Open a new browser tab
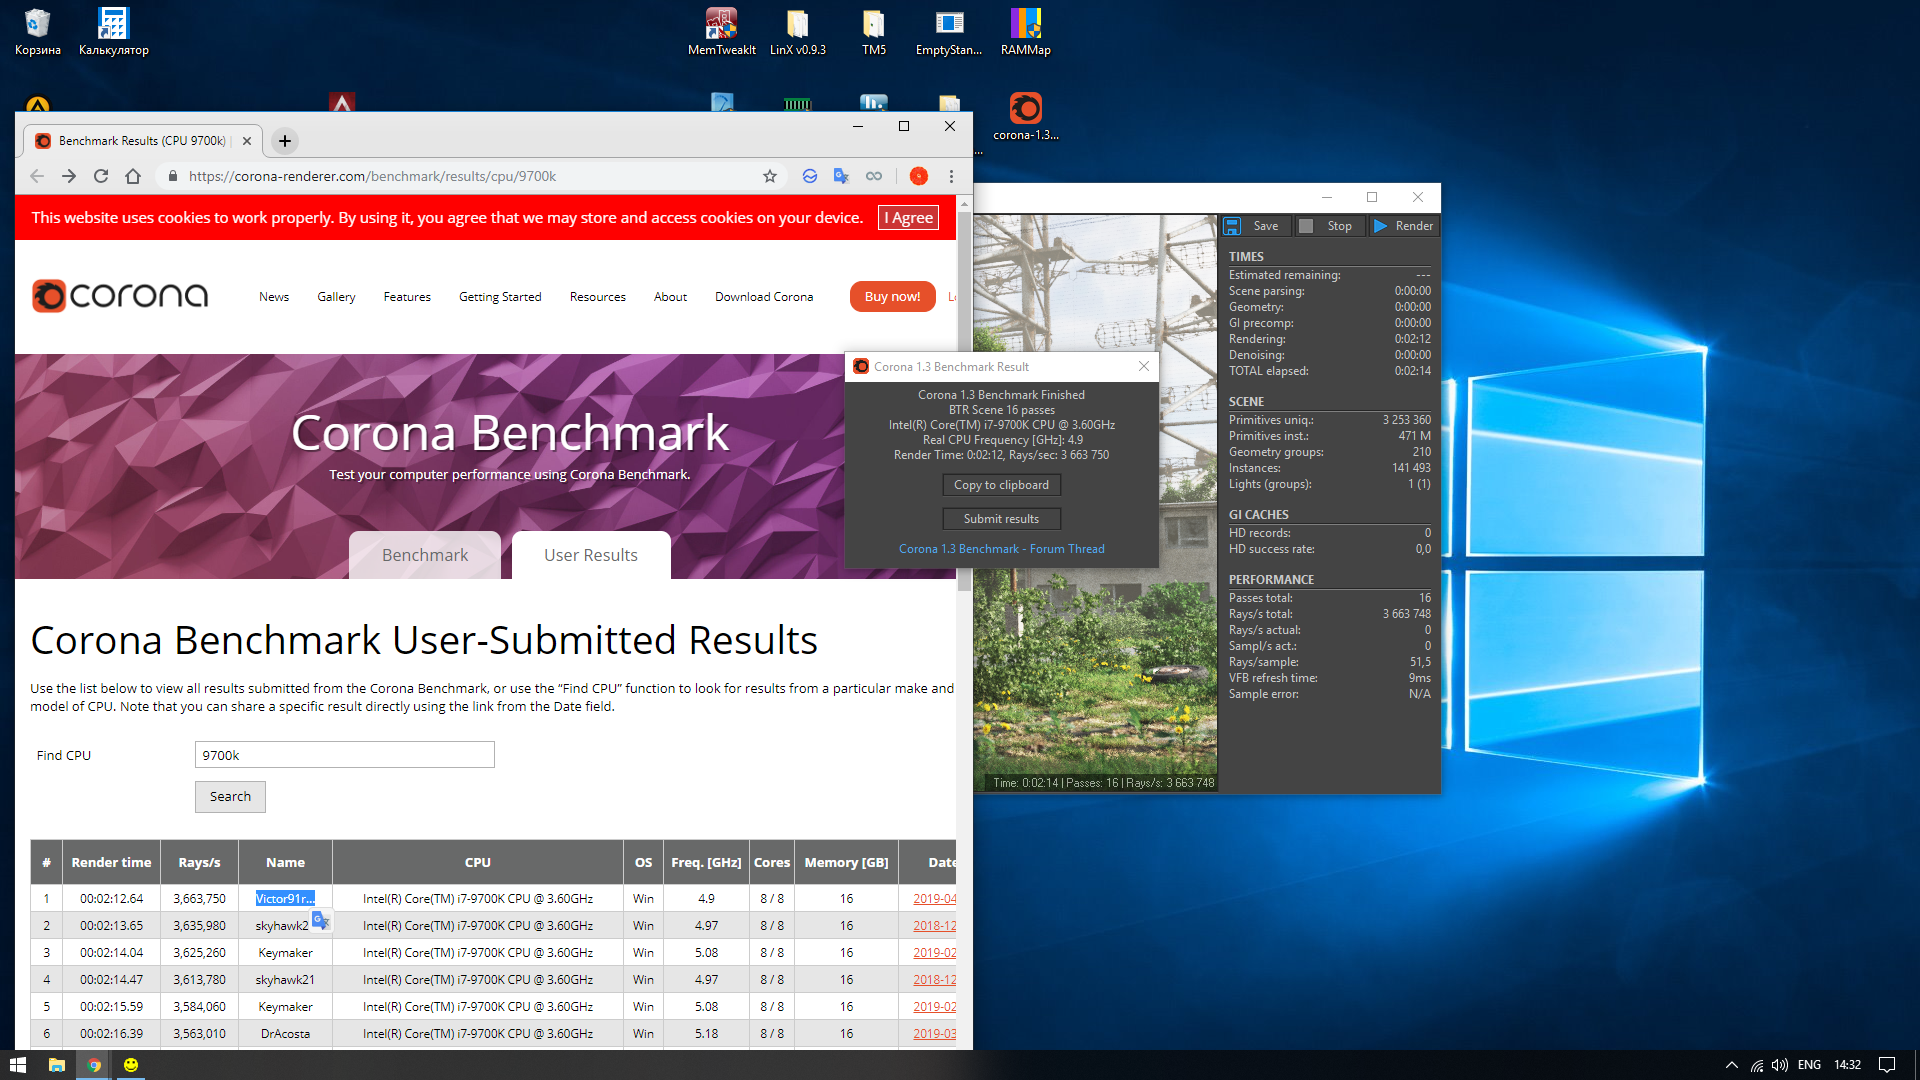The image size is (1920, 1080). [x=285, y=141]
